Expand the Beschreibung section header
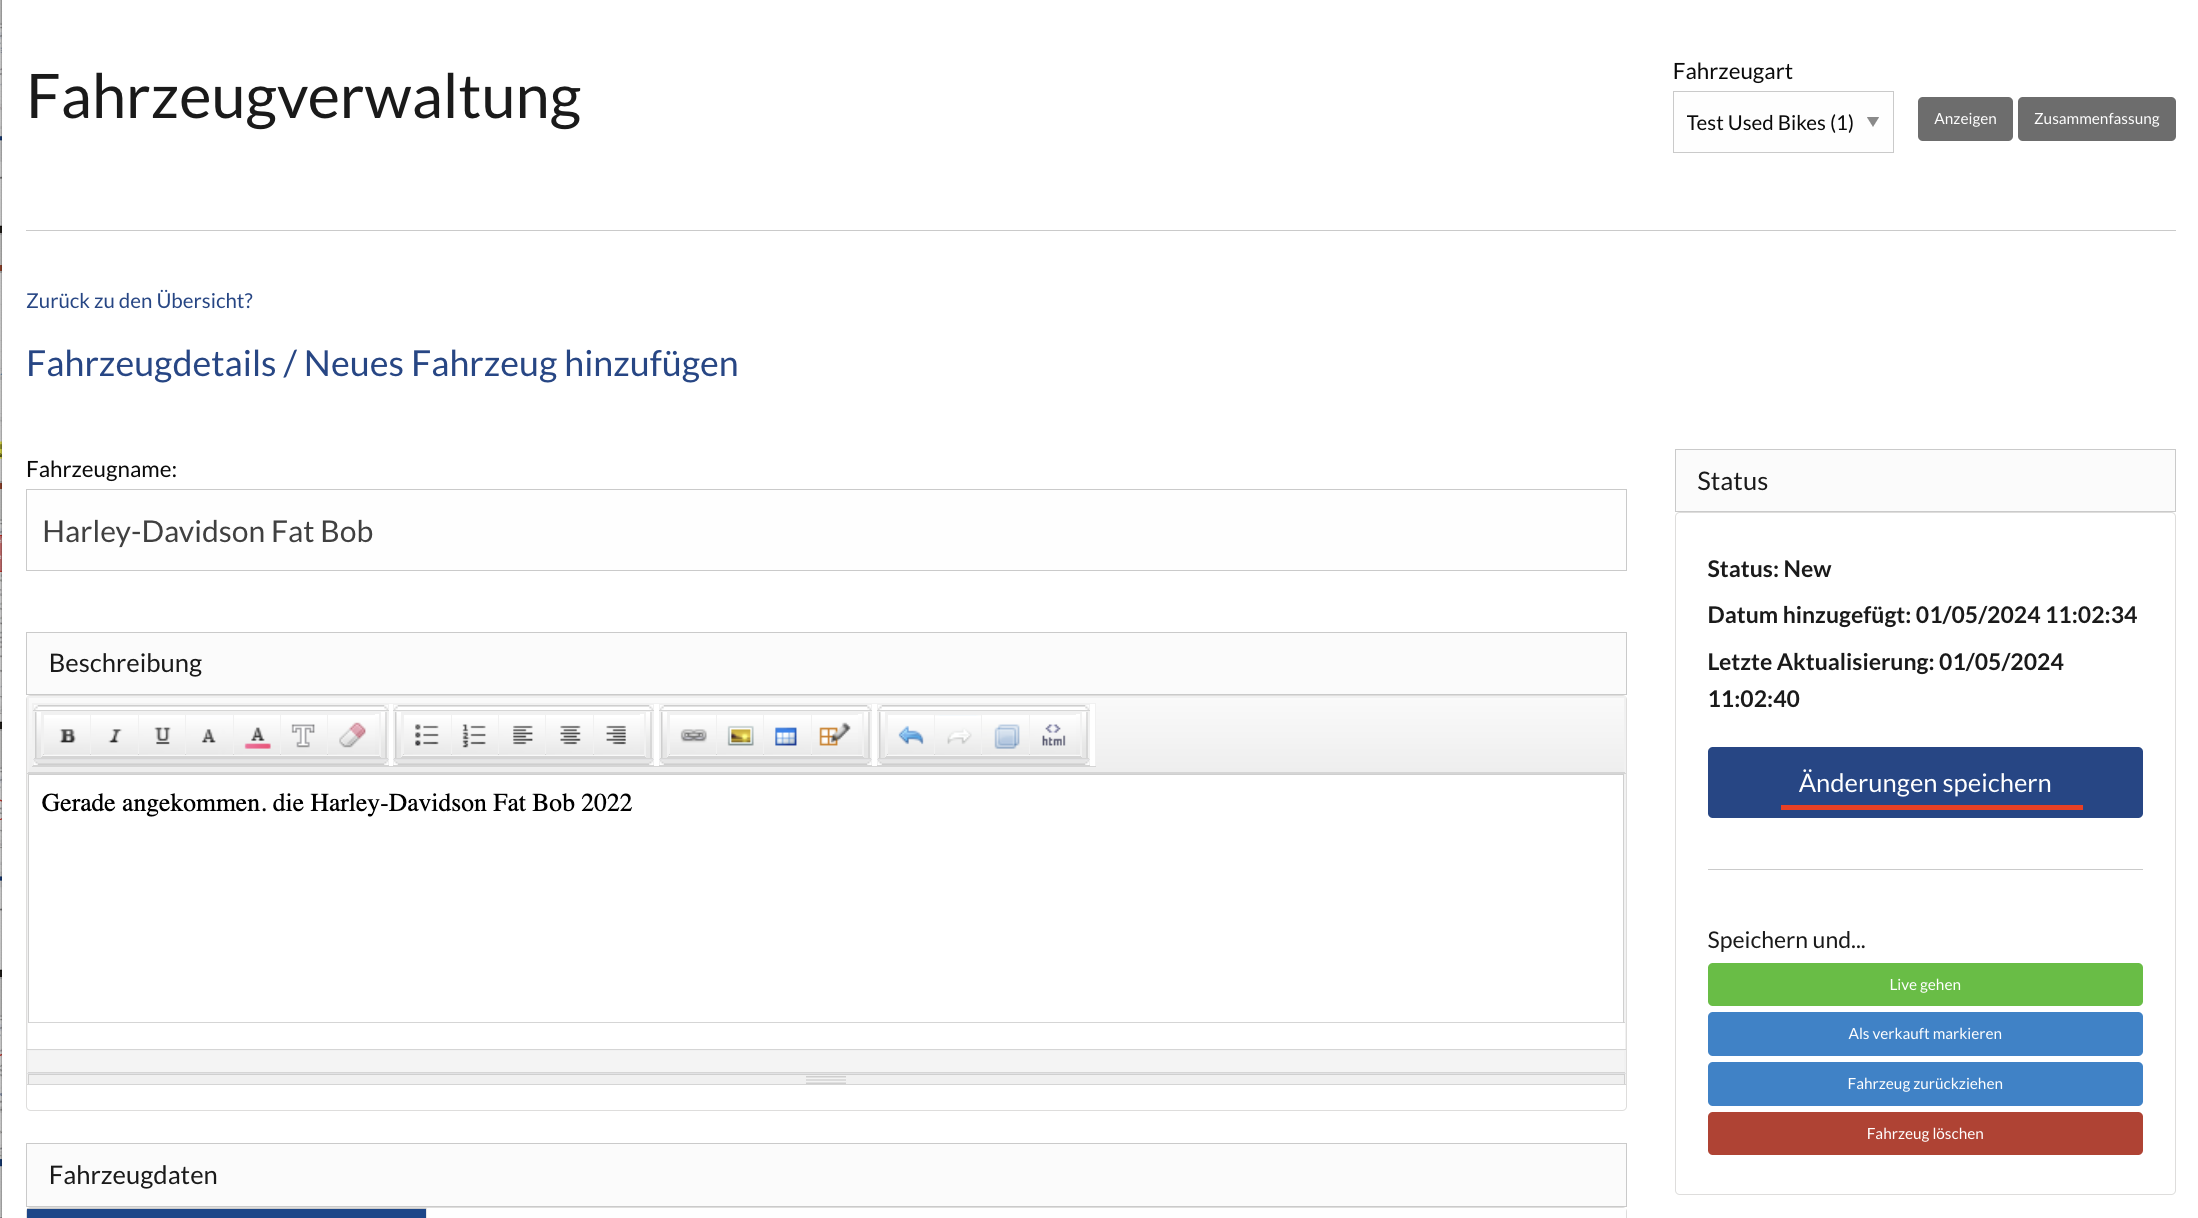2198x1218 pixels. click(127, 663)
